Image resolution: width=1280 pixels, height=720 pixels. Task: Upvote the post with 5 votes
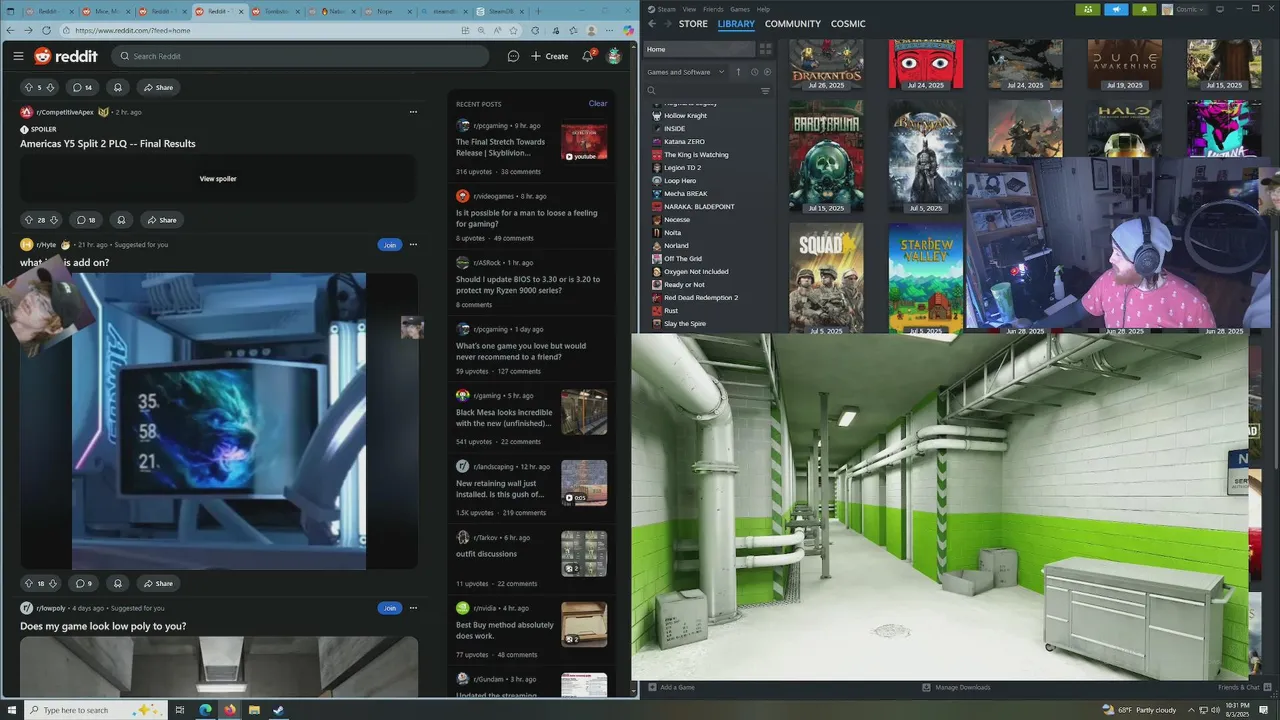point(28,87)
